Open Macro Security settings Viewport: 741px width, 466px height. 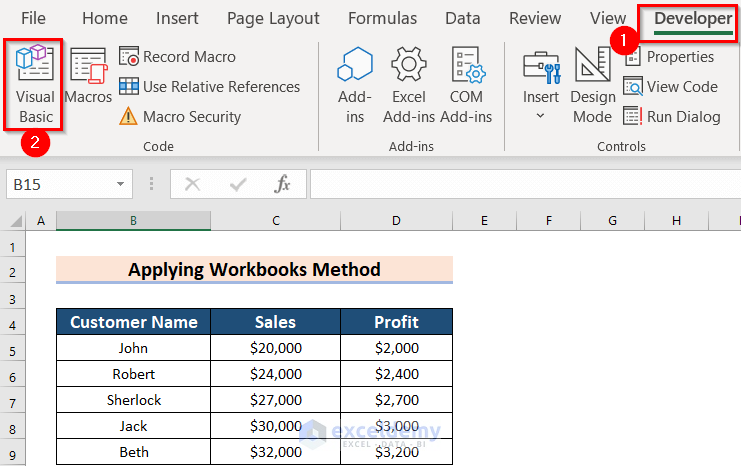click(180, 117)
